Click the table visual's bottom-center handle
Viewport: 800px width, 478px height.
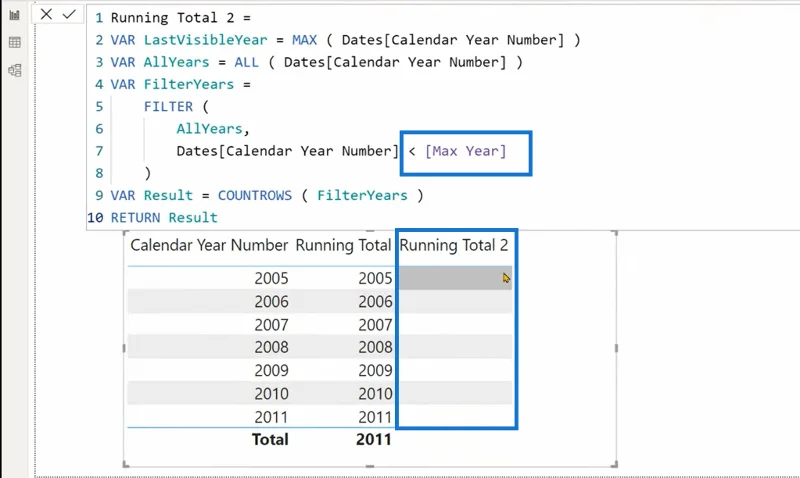[x=370, y=466]
